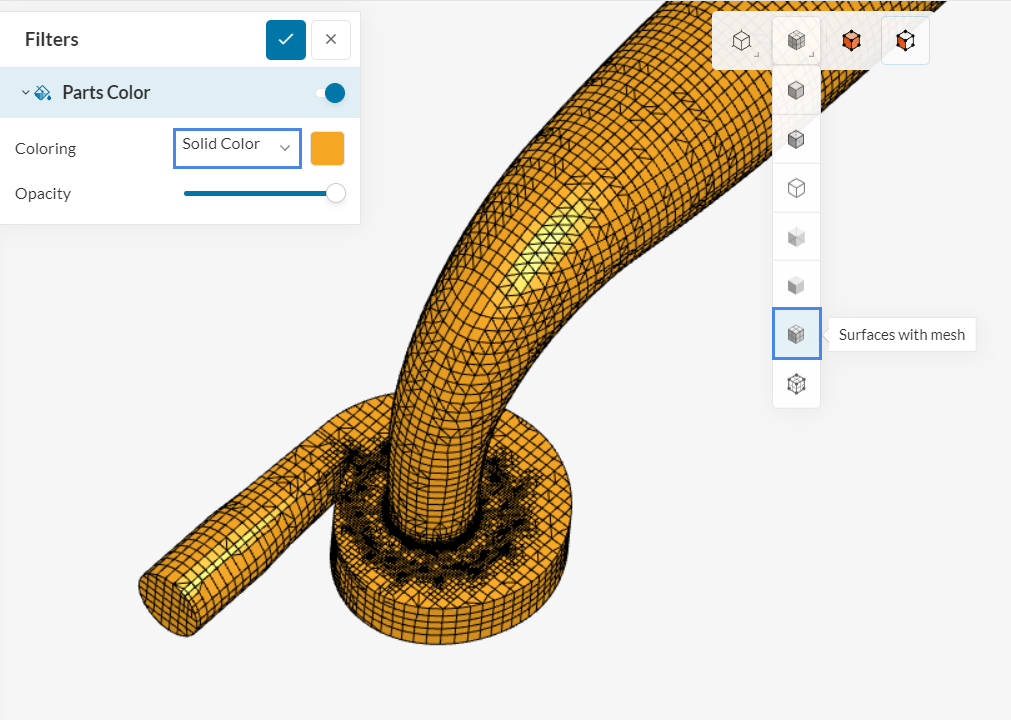Click the cube with vertices toolbar icon
The image size is (1011, 720).
coord(904,40)
